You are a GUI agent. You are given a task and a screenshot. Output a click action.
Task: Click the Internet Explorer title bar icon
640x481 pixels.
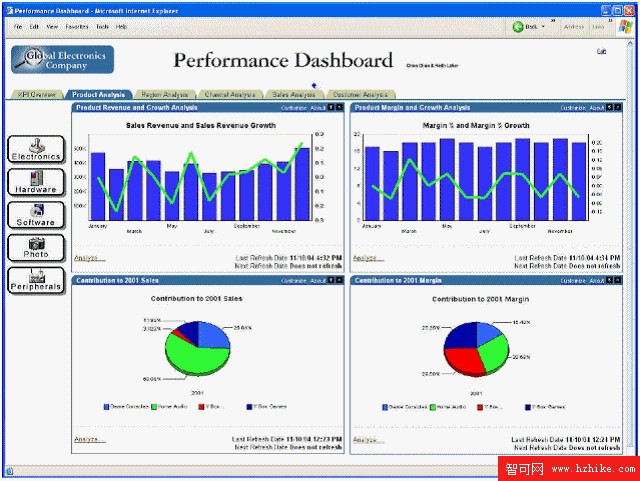click(10, 11)
